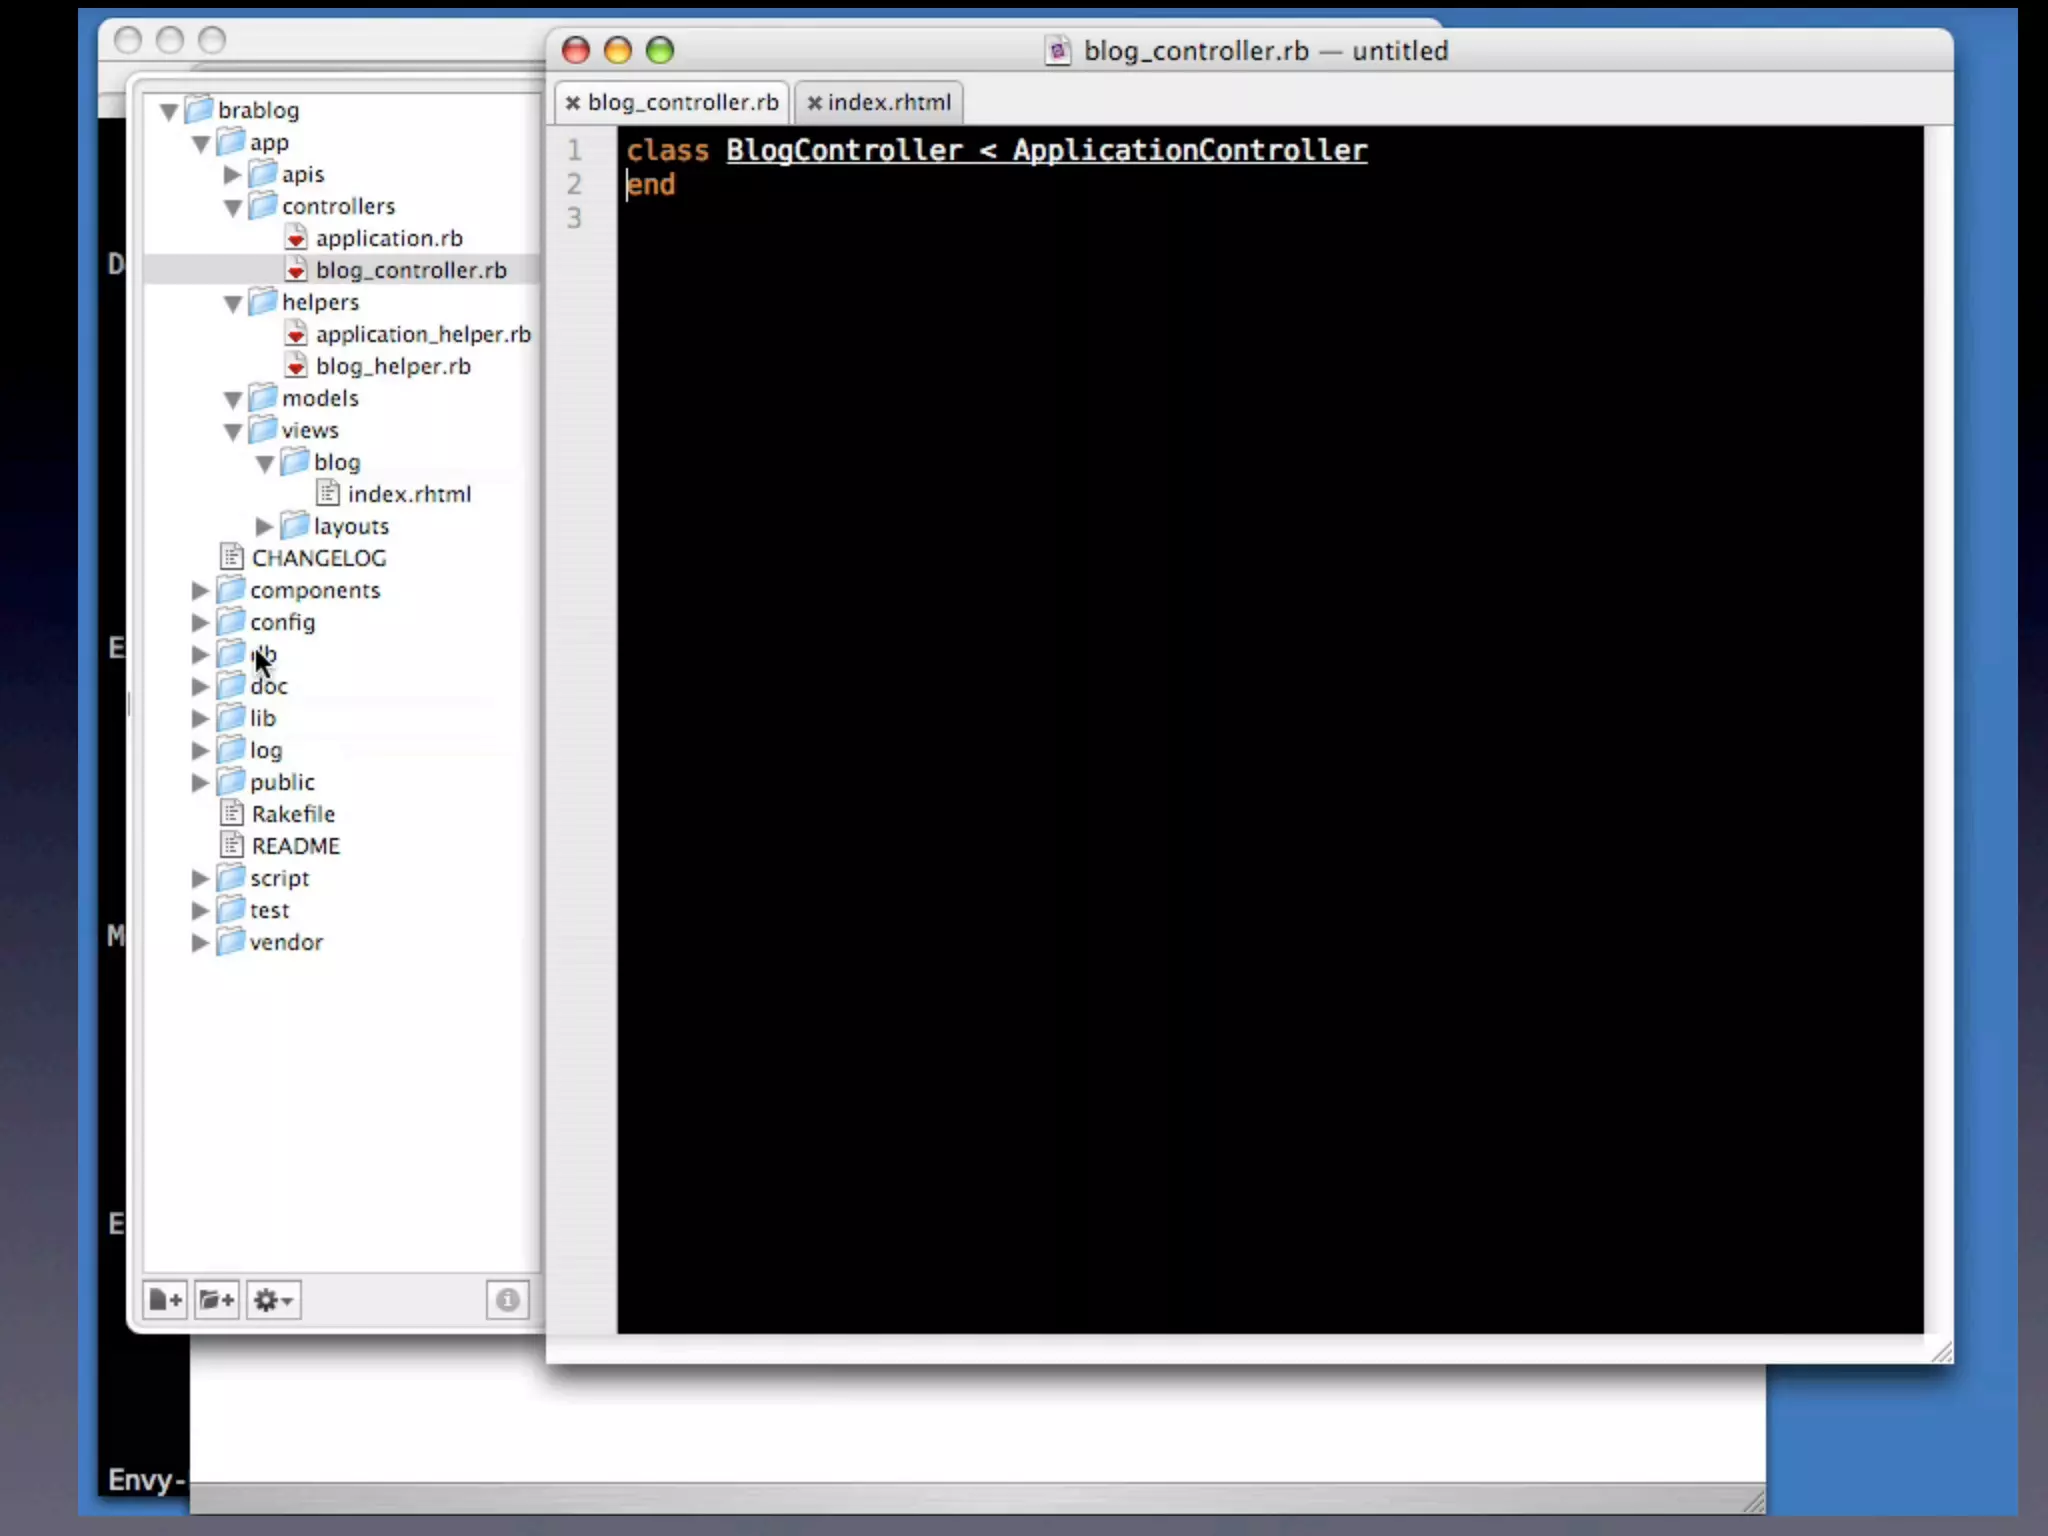Open the CHANGELOG document file
2048x1536 pixels.
[318, 558]
